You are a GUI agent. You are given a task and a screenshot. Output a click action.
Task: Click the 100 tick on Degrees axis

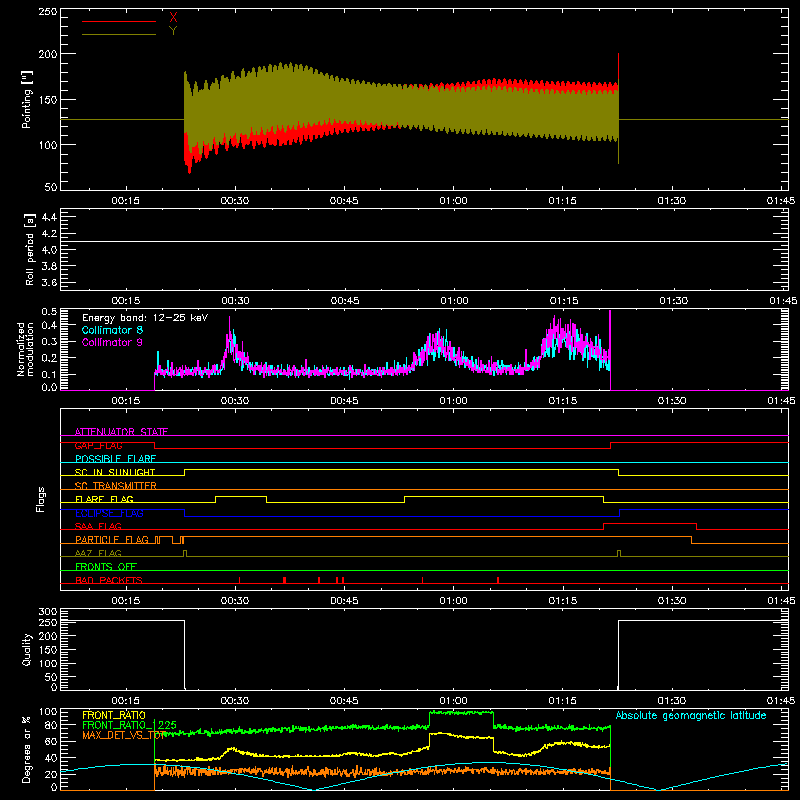click(48, 712)
